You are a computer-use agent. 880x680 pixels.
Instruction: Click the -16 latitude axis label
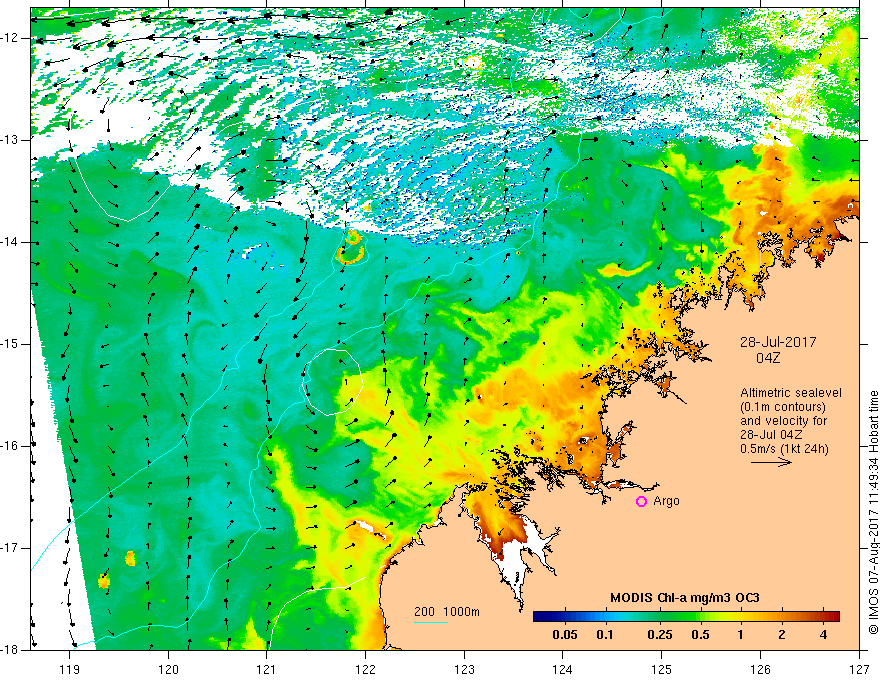[x=10, y=446]
